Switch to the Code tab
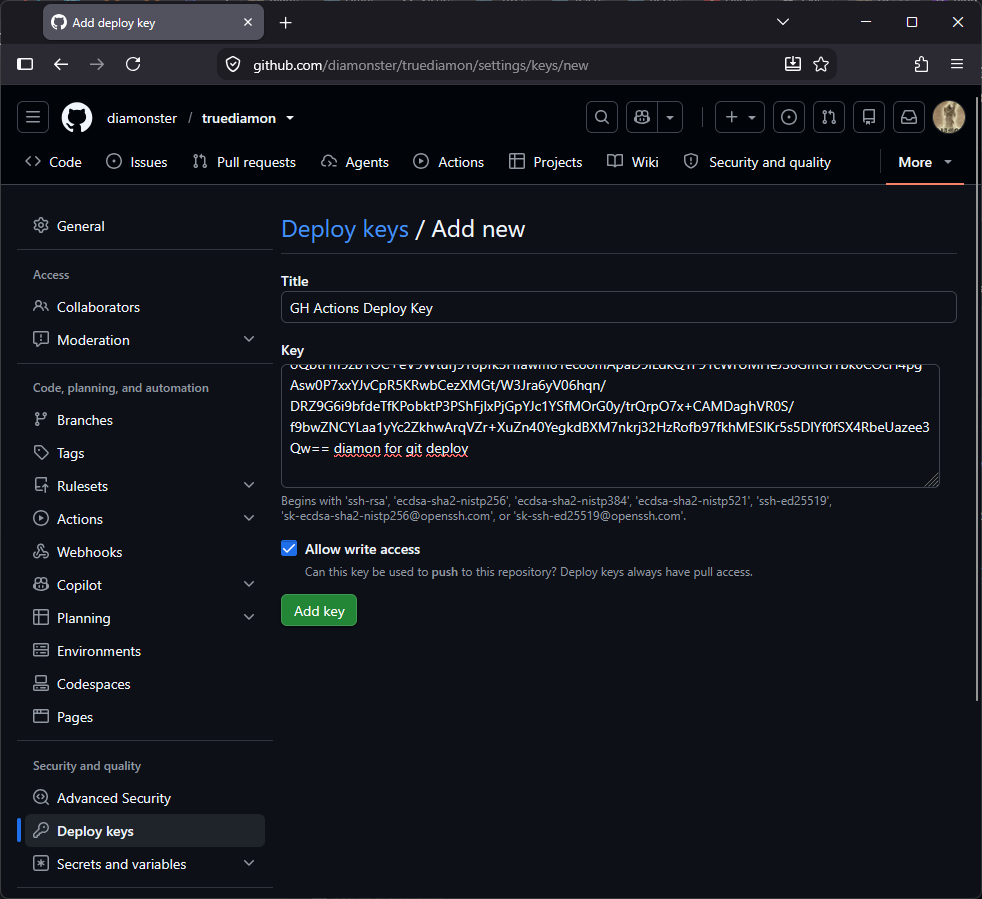The image size is (982, 899). pyautogui.click(x=53, y=162)
